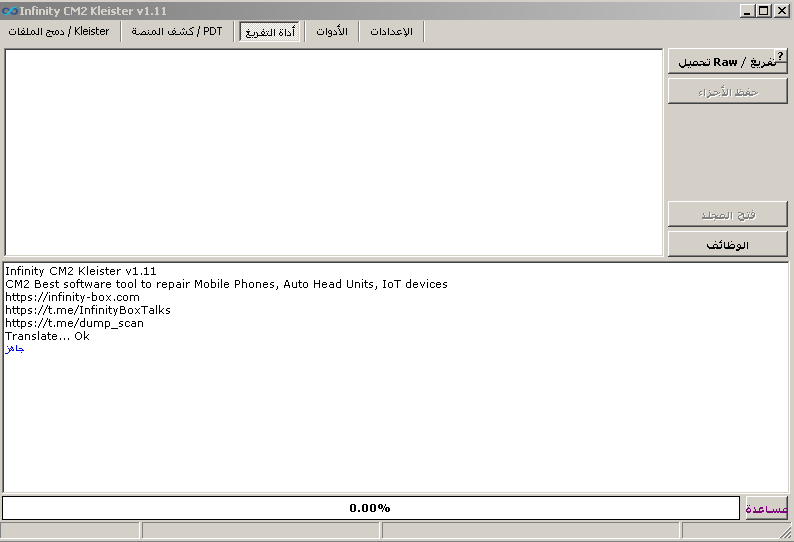
Task: Click the question mark help icon
Action: pos(780,57)
